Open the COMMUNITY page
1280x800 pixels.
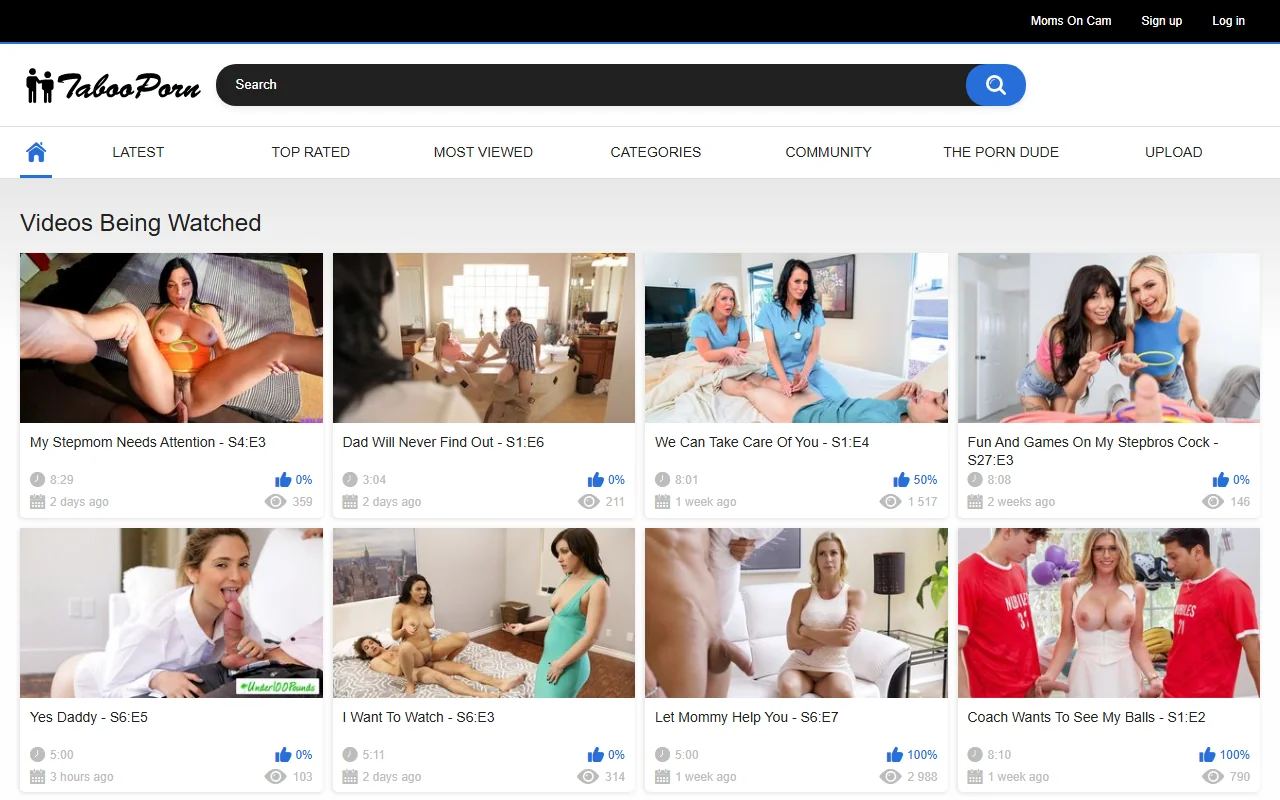point(828,152)
